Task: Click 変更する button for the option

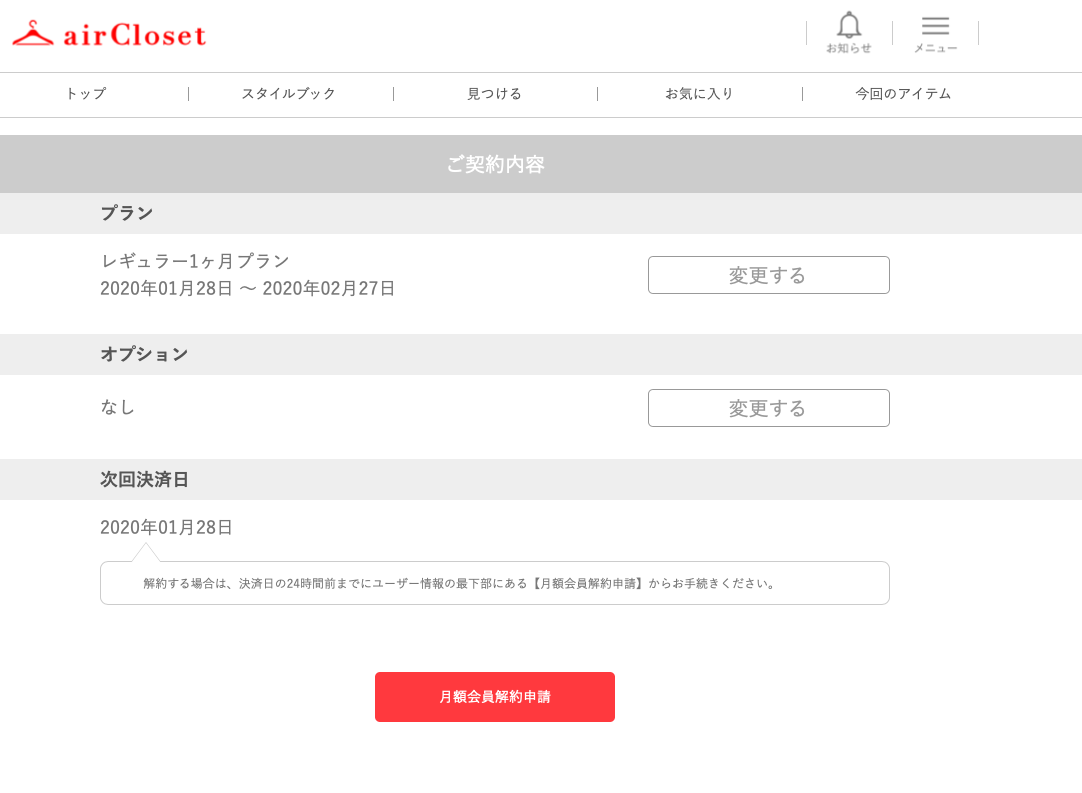Action: point(769,408)
